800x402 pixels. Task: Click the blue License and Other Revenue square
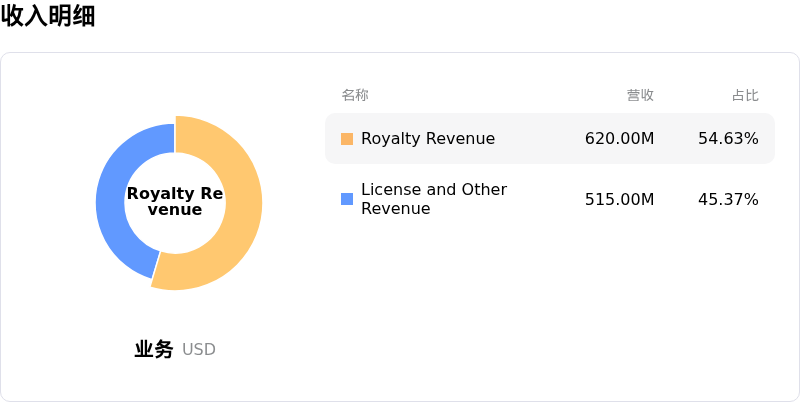(347, 199)
